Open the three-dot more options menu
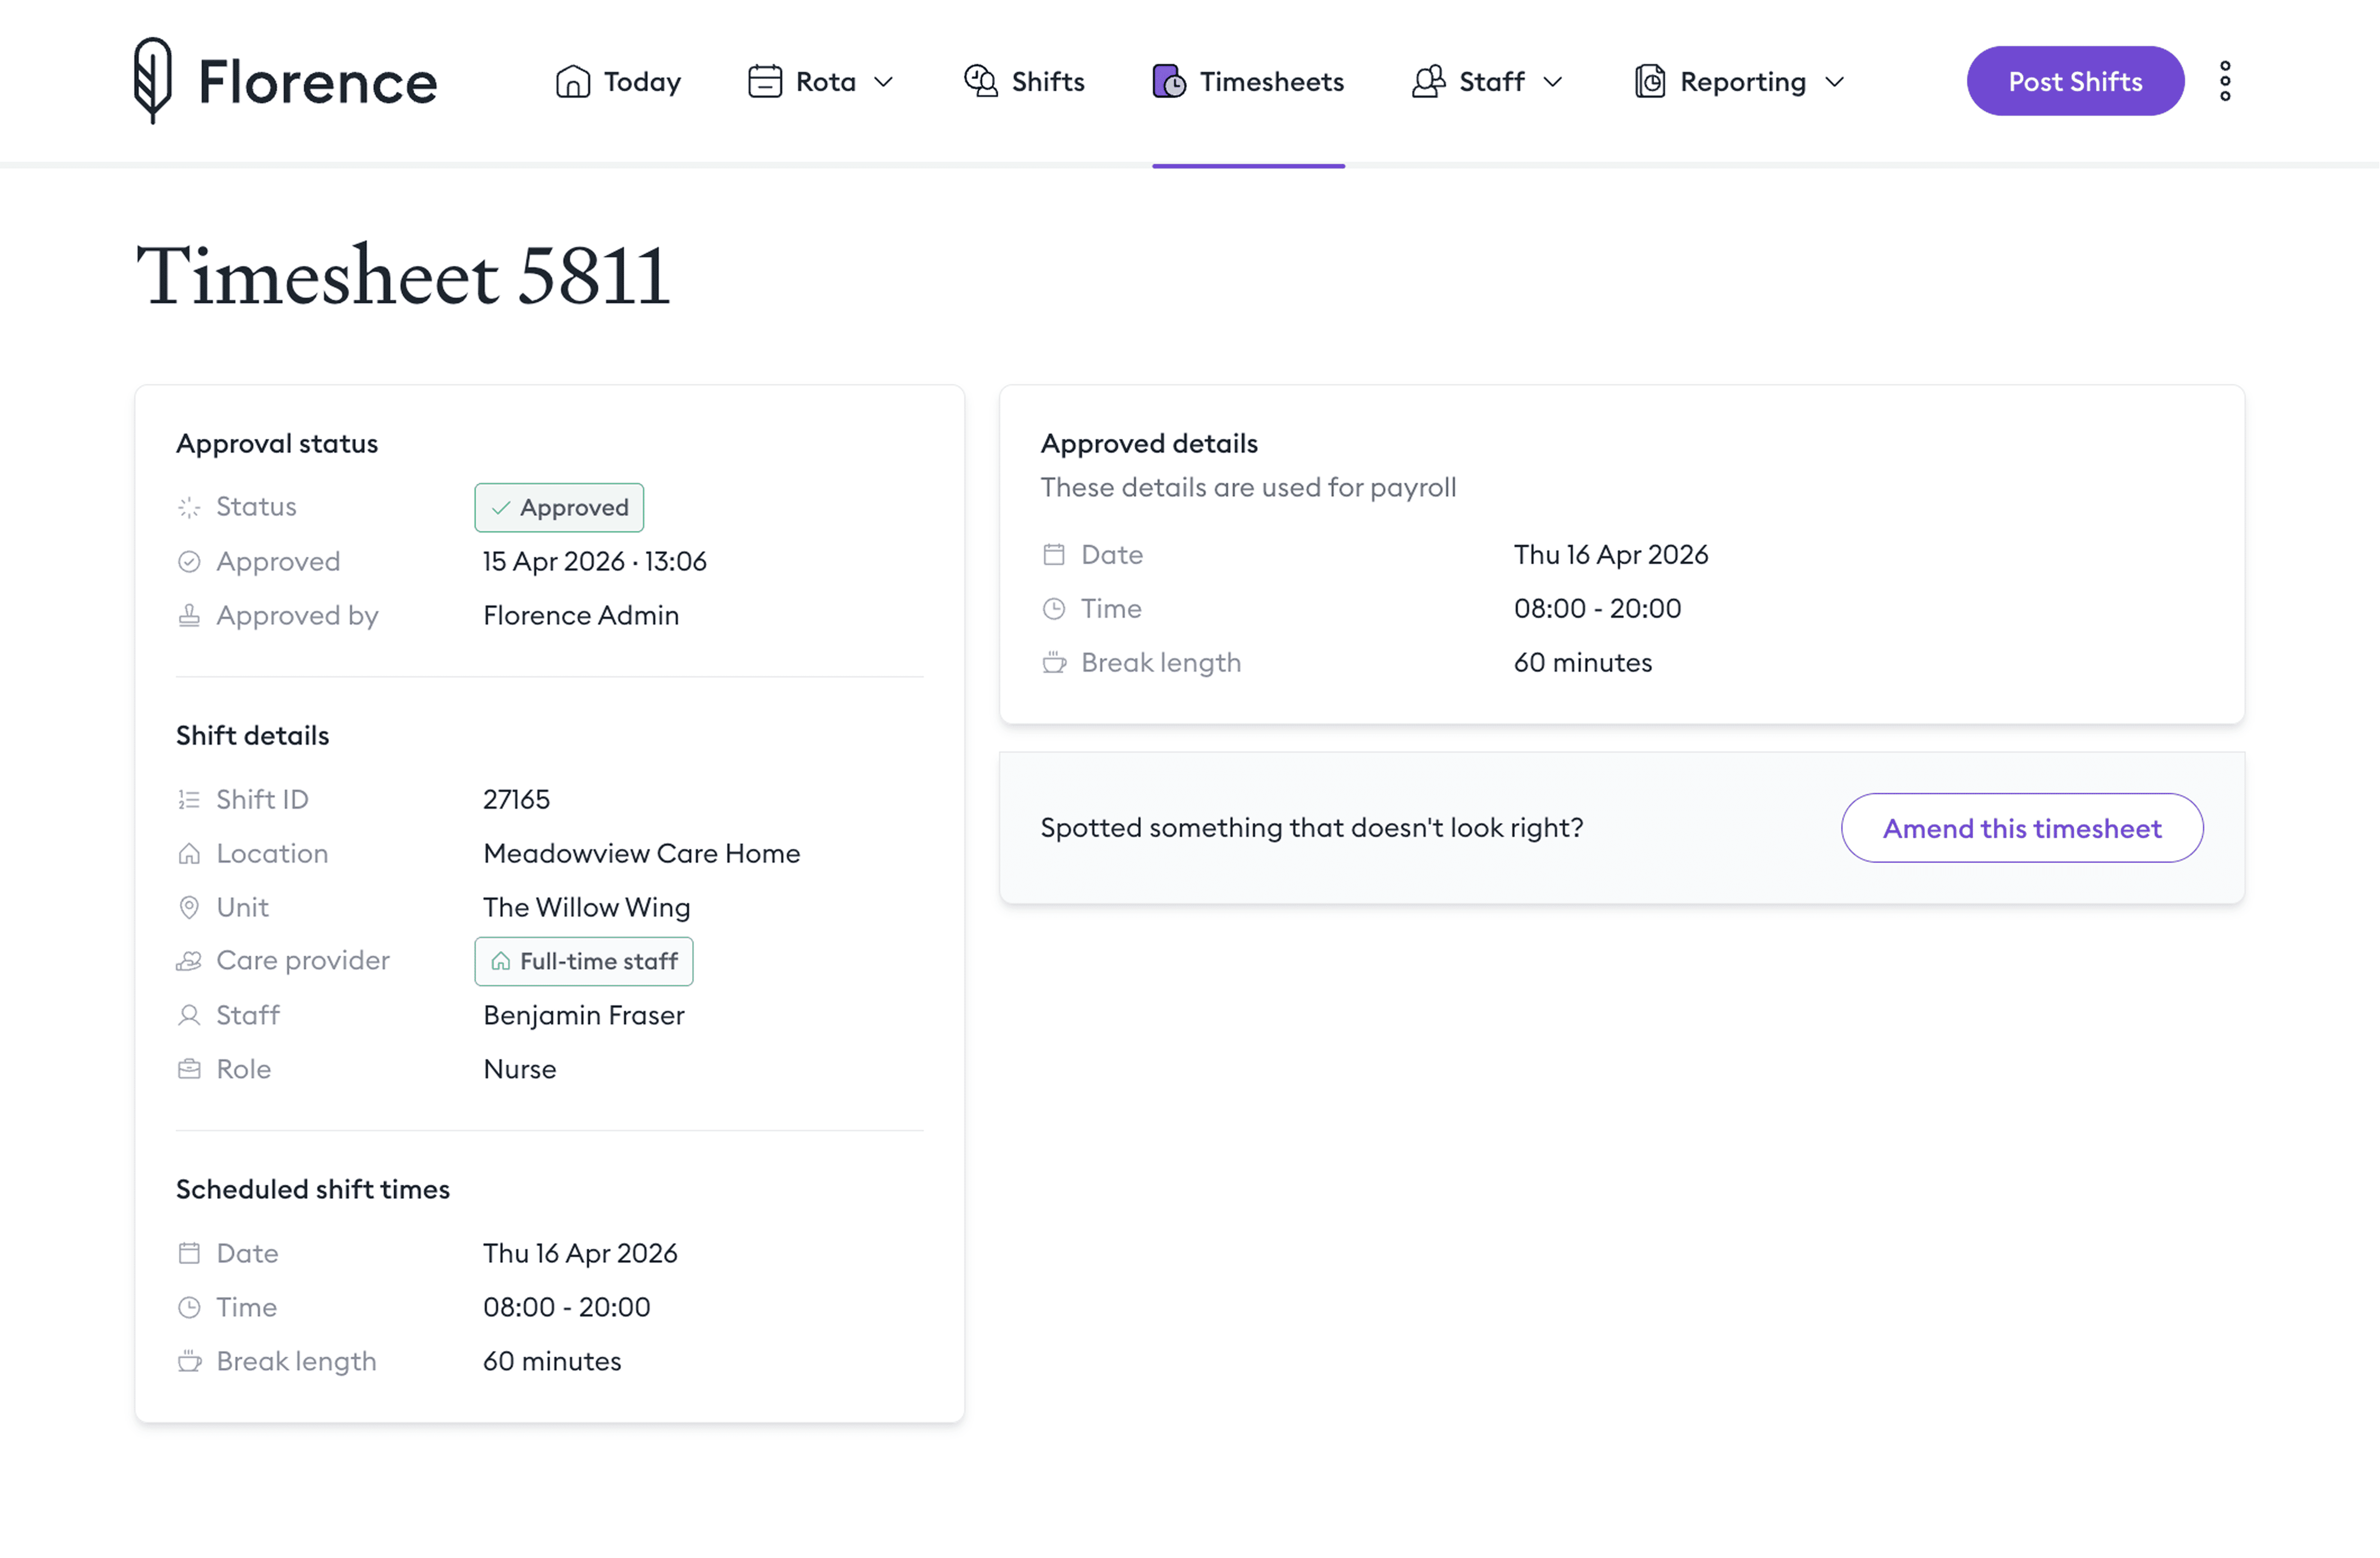This screenshot has height=1558, width=2380. [2225, 81]
